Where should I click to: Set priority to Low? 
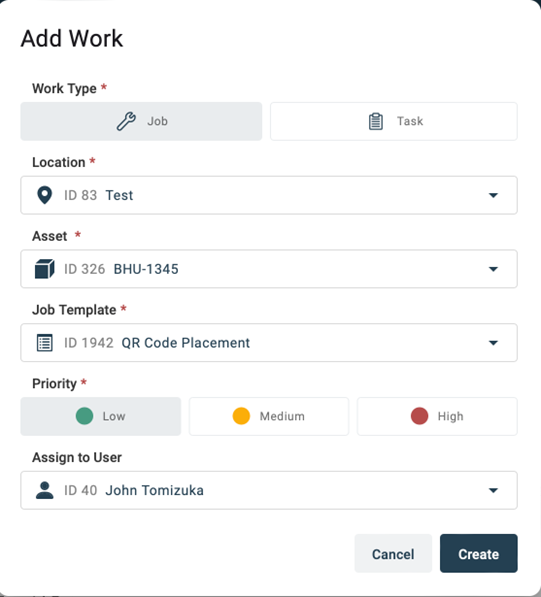click(101, 417)
